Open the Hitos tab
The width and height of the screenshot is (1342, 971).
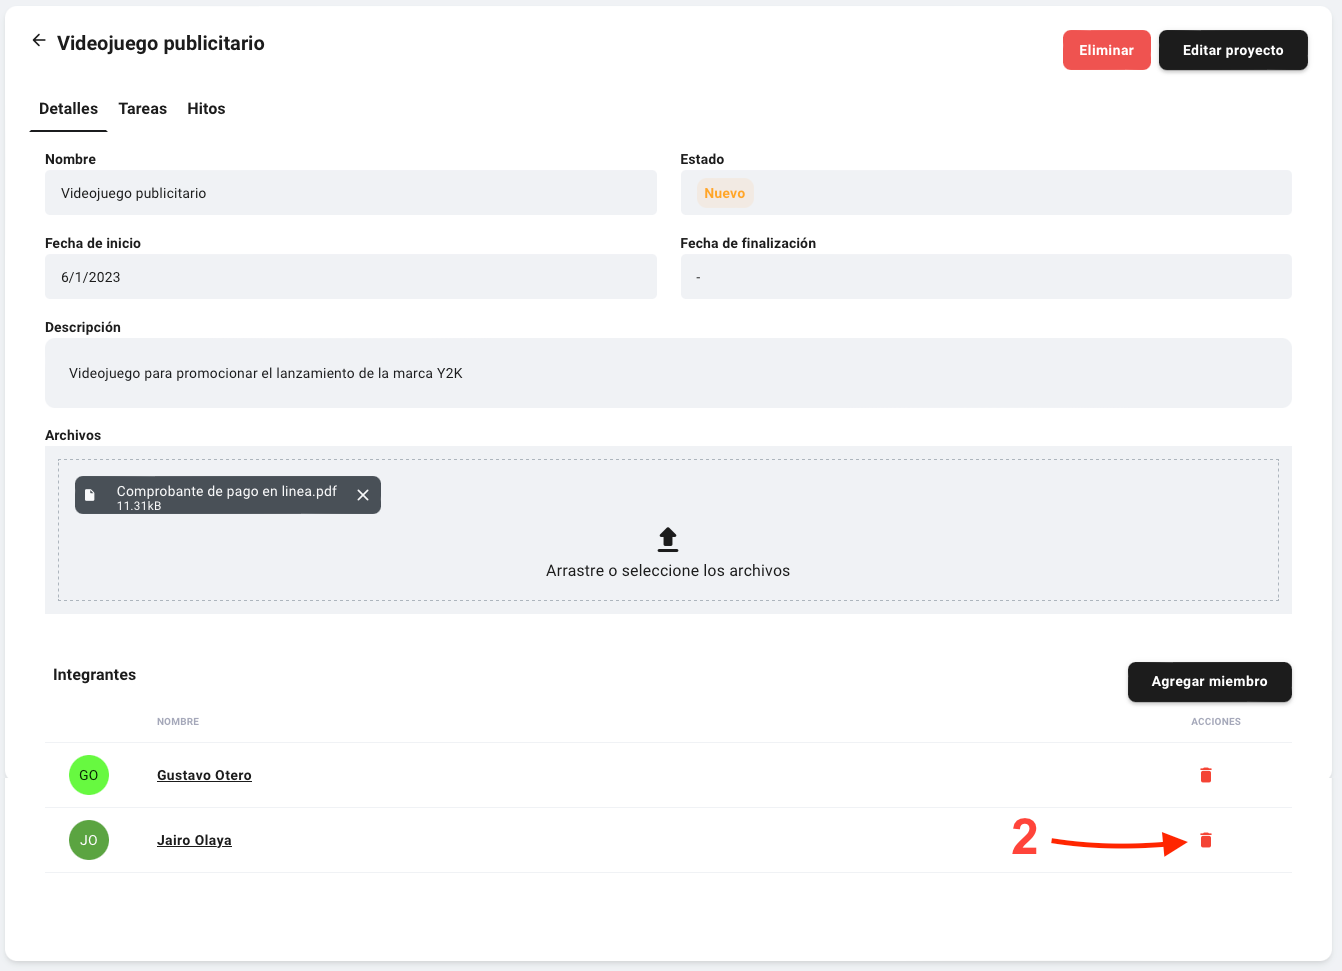click(206, 109)
